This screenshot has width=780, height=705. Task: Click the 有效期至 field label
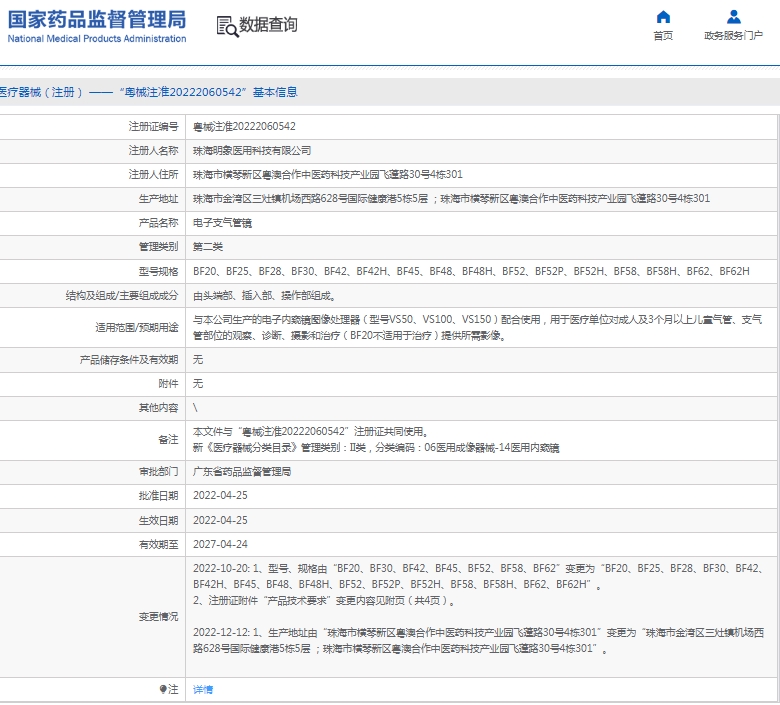point(158,544)
